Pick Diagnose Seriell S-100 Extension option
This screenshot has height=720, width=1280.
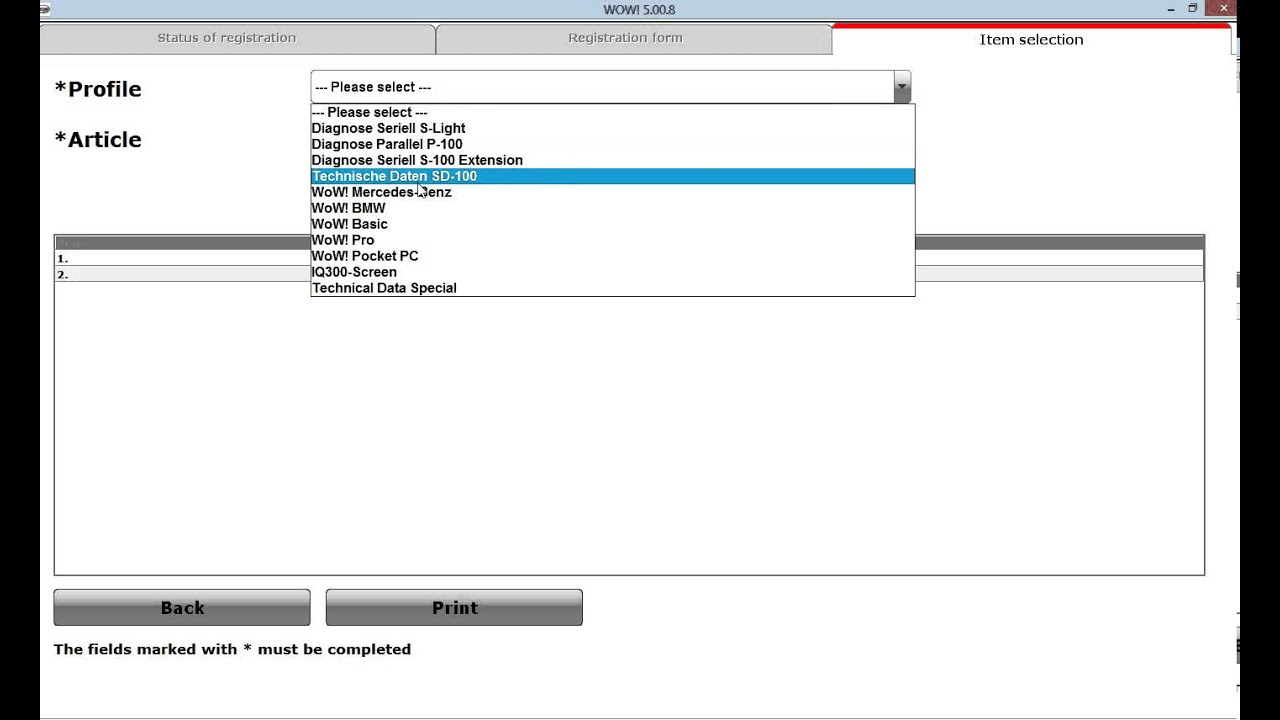point(613,160)
